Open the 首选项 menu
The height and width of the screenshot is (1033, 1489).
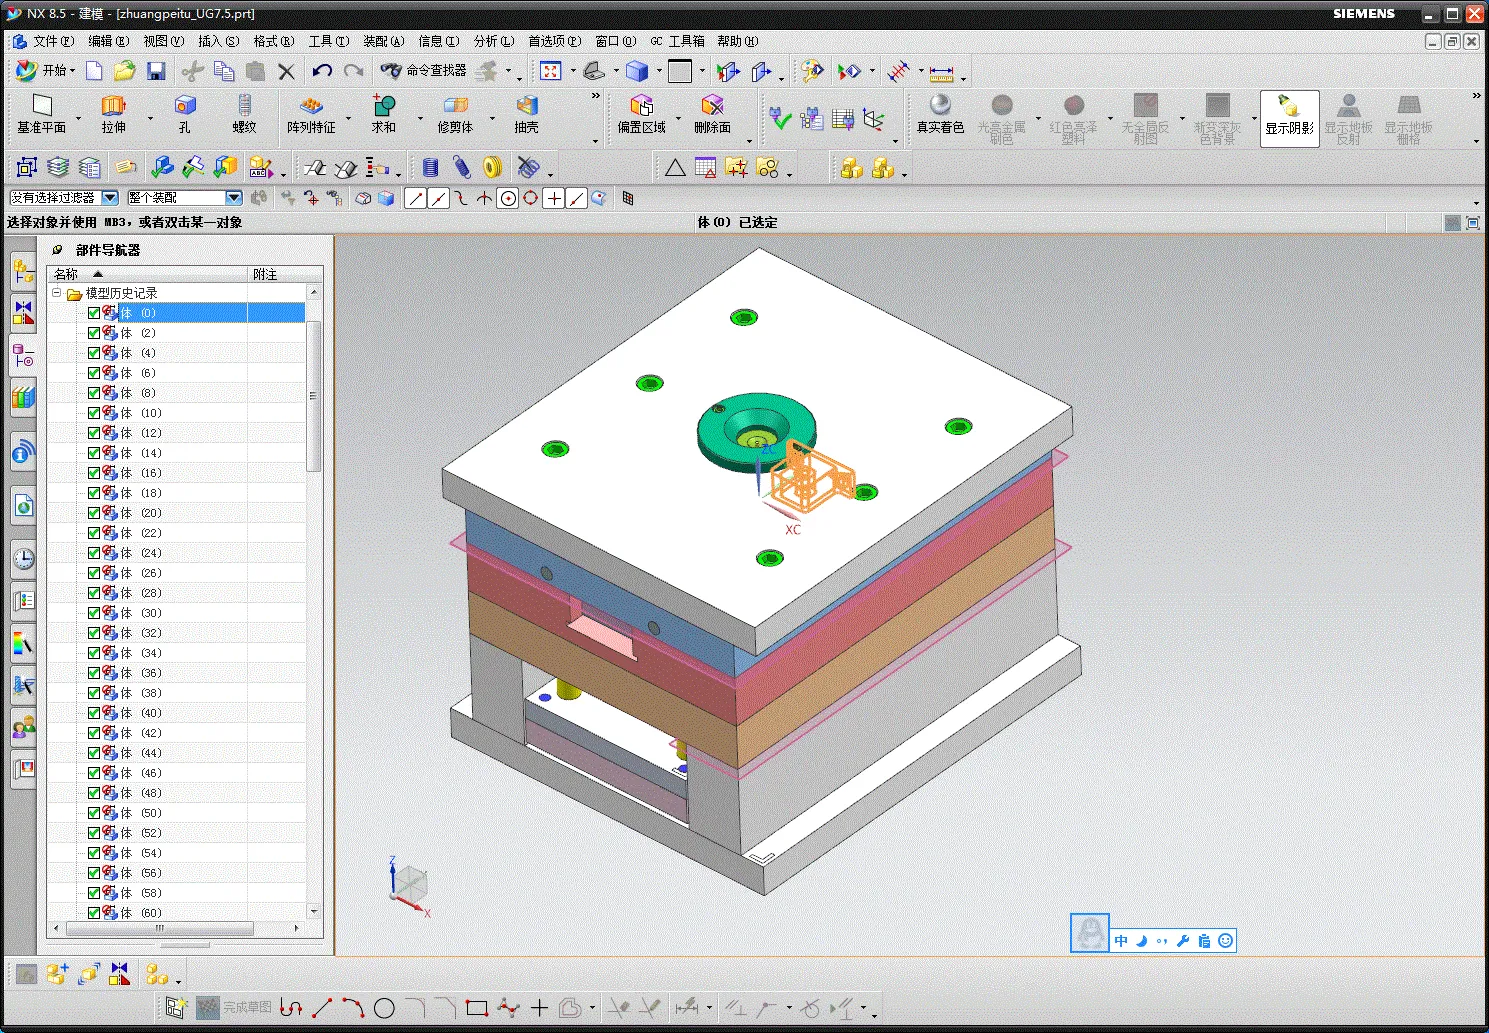point(554,41)
